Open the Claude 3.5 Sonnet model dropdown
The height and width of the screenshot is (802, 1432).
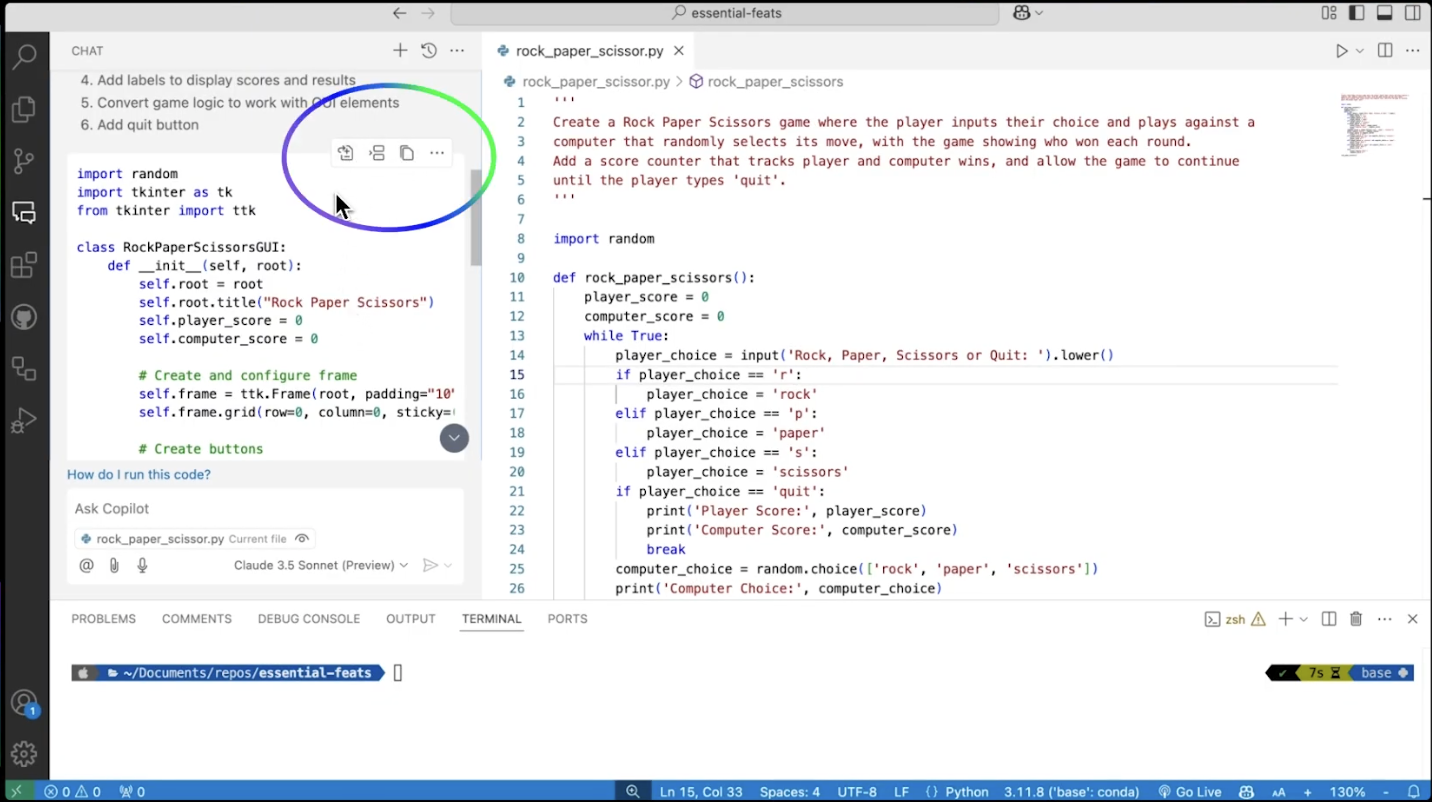click(x=320, y=565)
